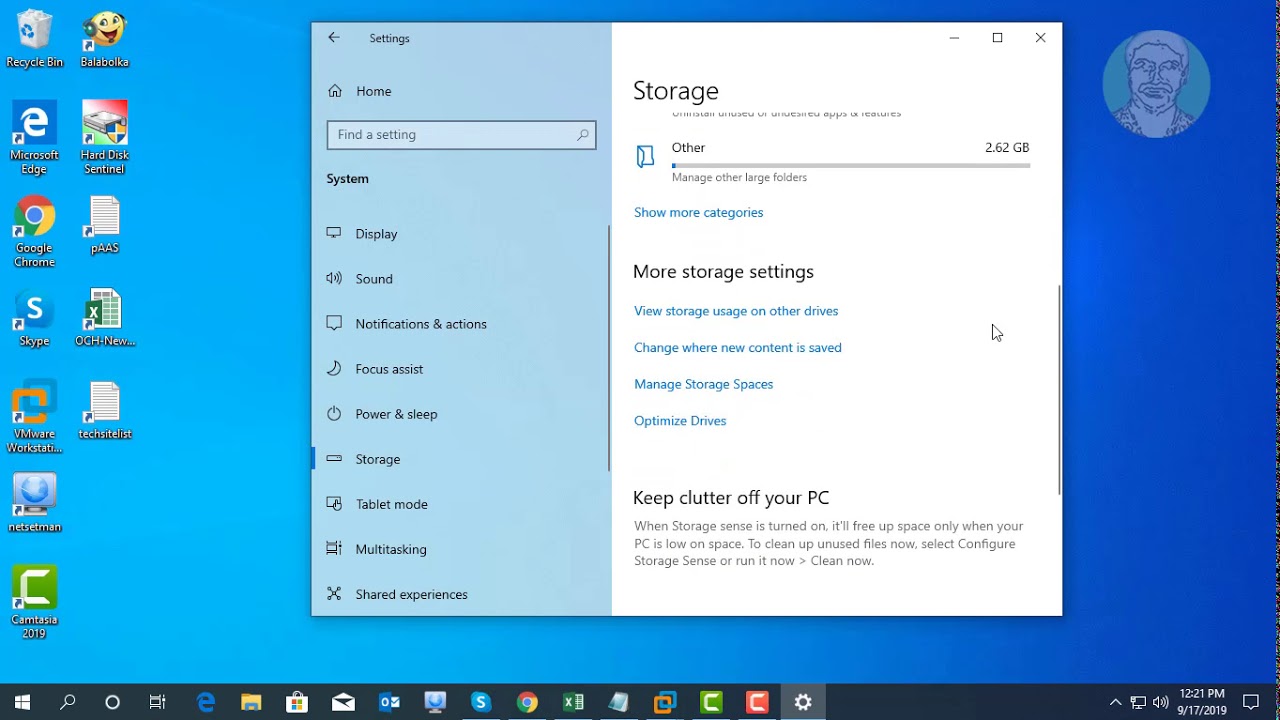The image size is (1280, 720).
Task: Click Keep clutter off your PC heading
Action: [x=731, y=498]
